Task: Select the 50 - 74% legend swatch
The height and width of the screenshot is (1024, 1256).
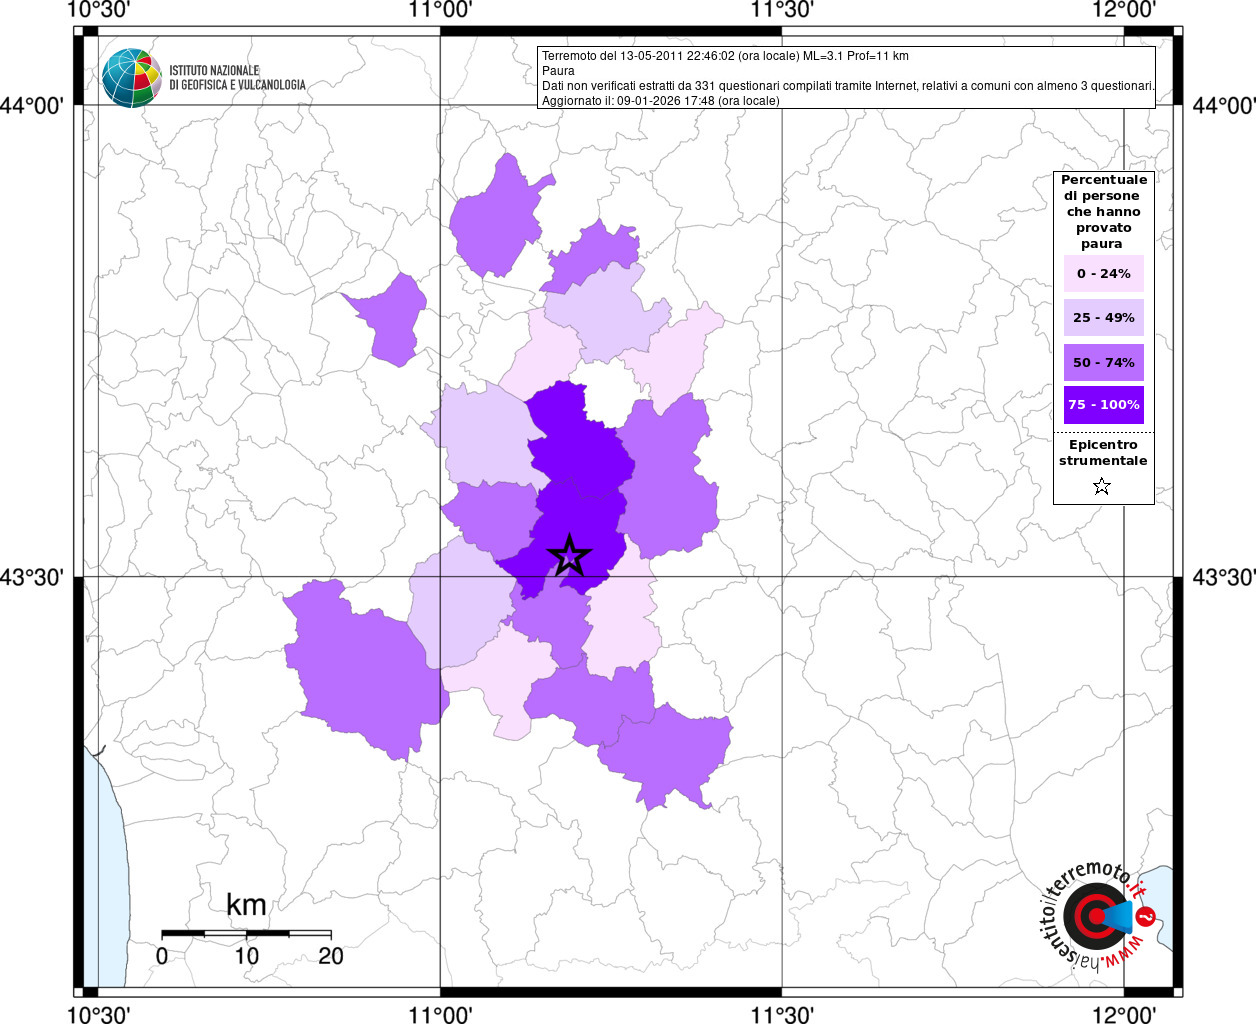Action: point(1104,362)
